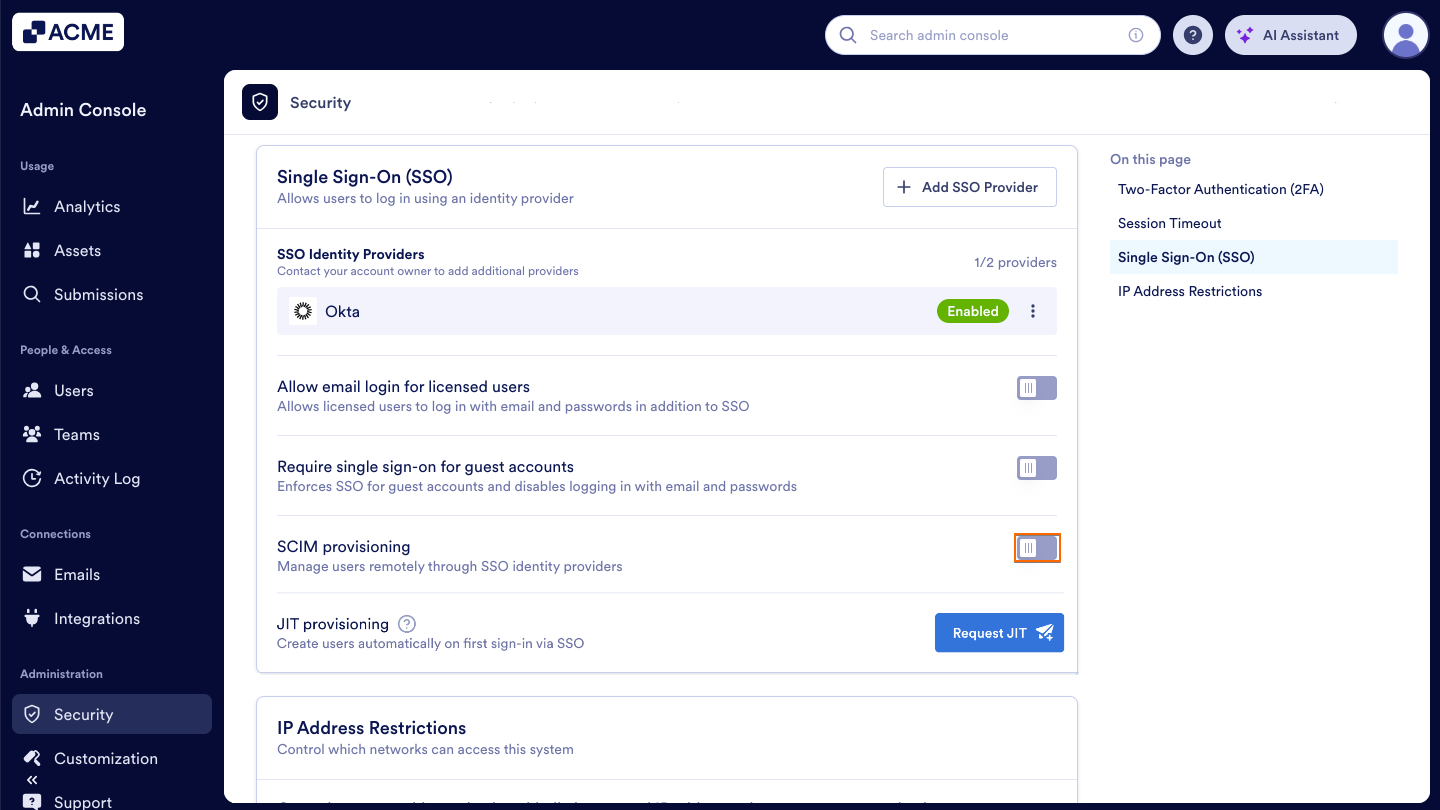Click the admin console search field
Viewport: 1440px width, 810px height.
click(x=992, y=34)
